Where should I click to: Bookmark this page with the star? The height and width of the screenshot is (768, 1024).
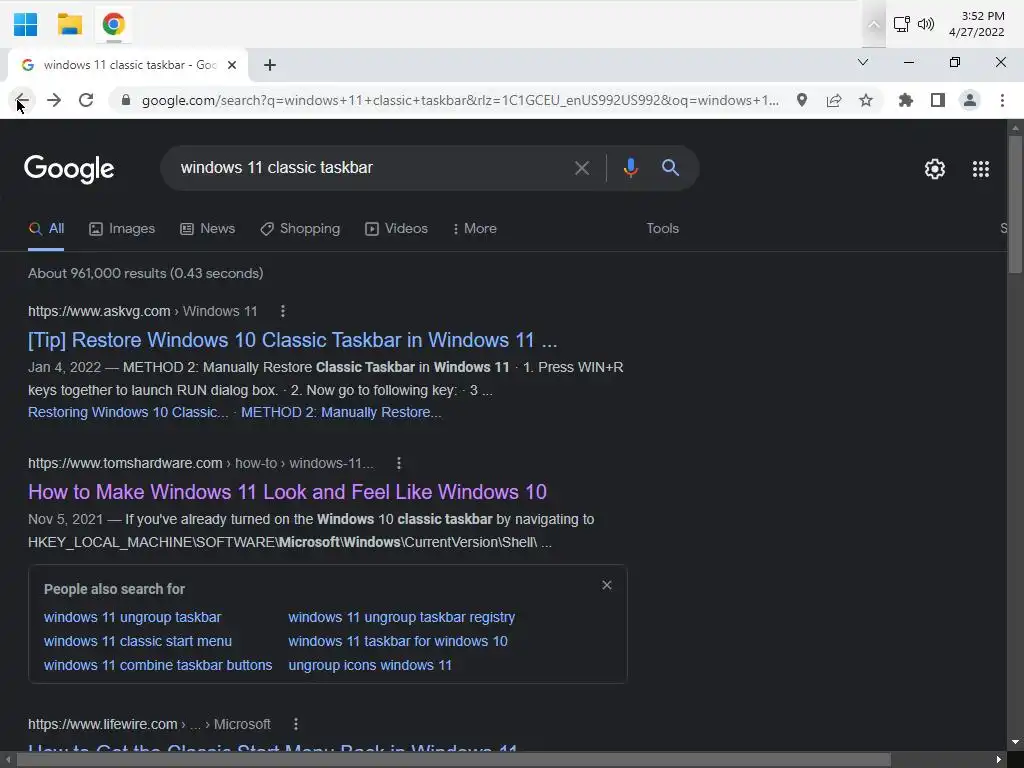[866, 100]
